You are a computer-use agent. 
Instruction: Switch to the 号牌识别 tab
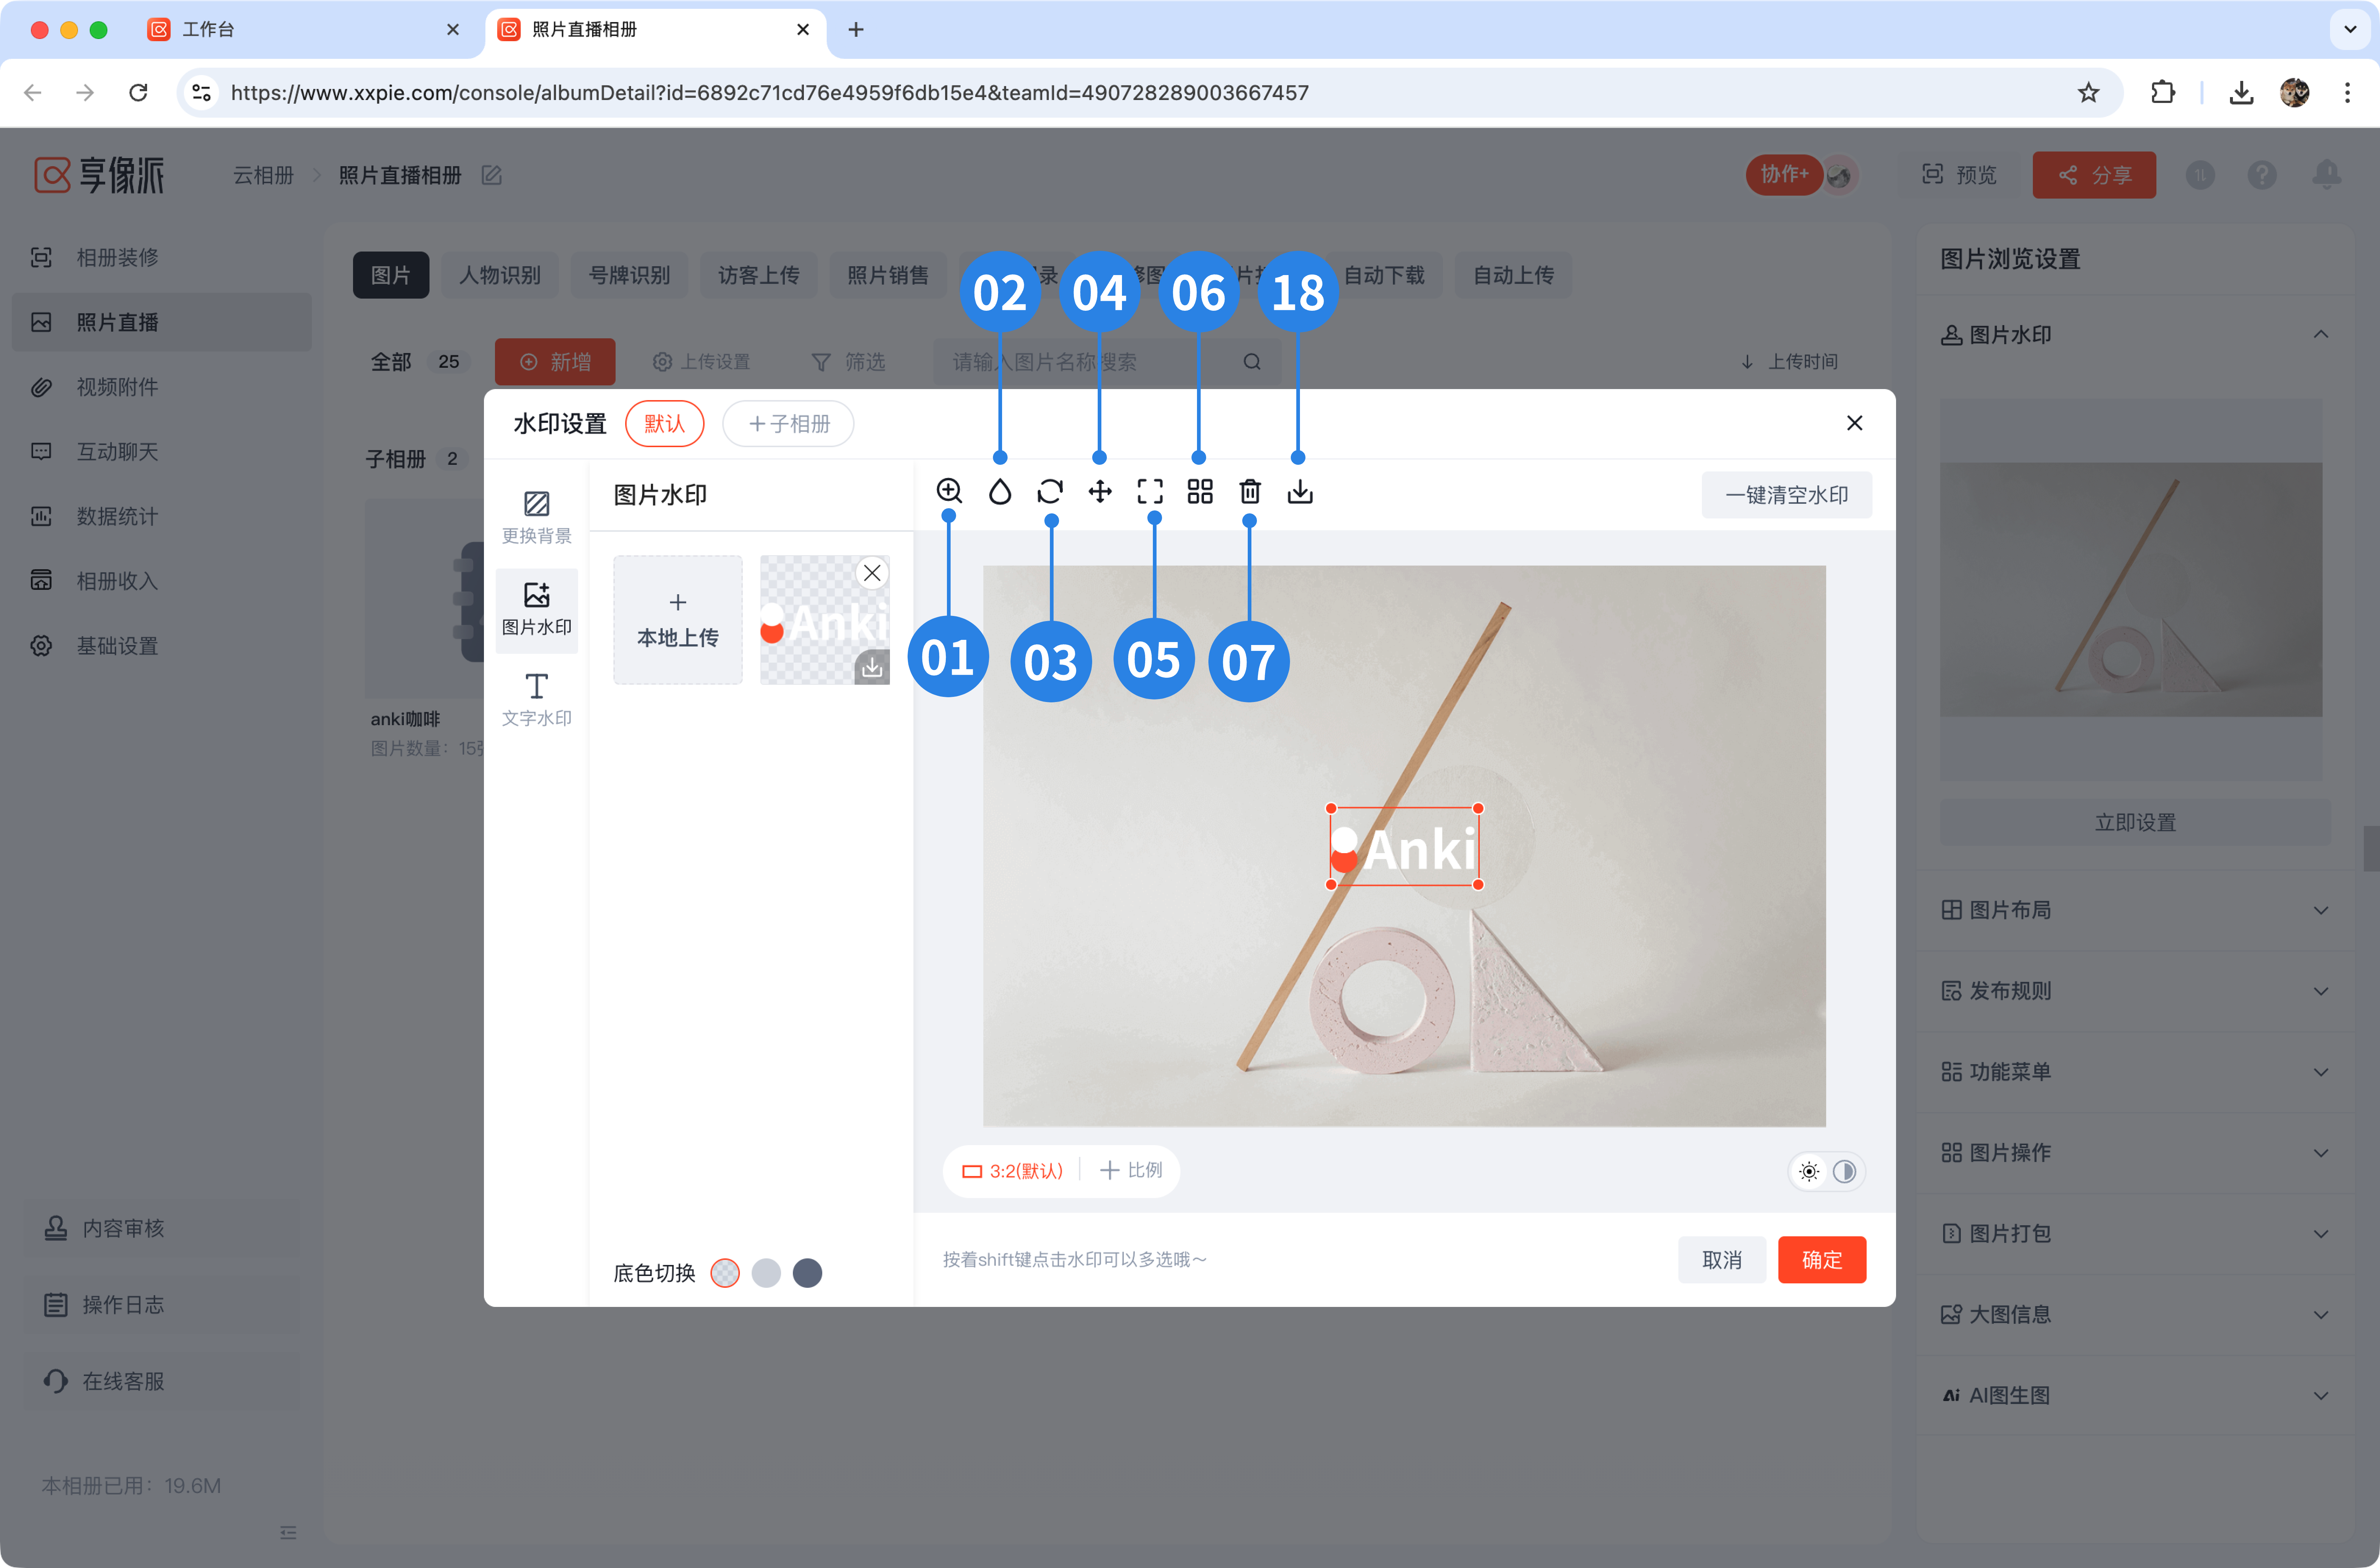(629, 275)
